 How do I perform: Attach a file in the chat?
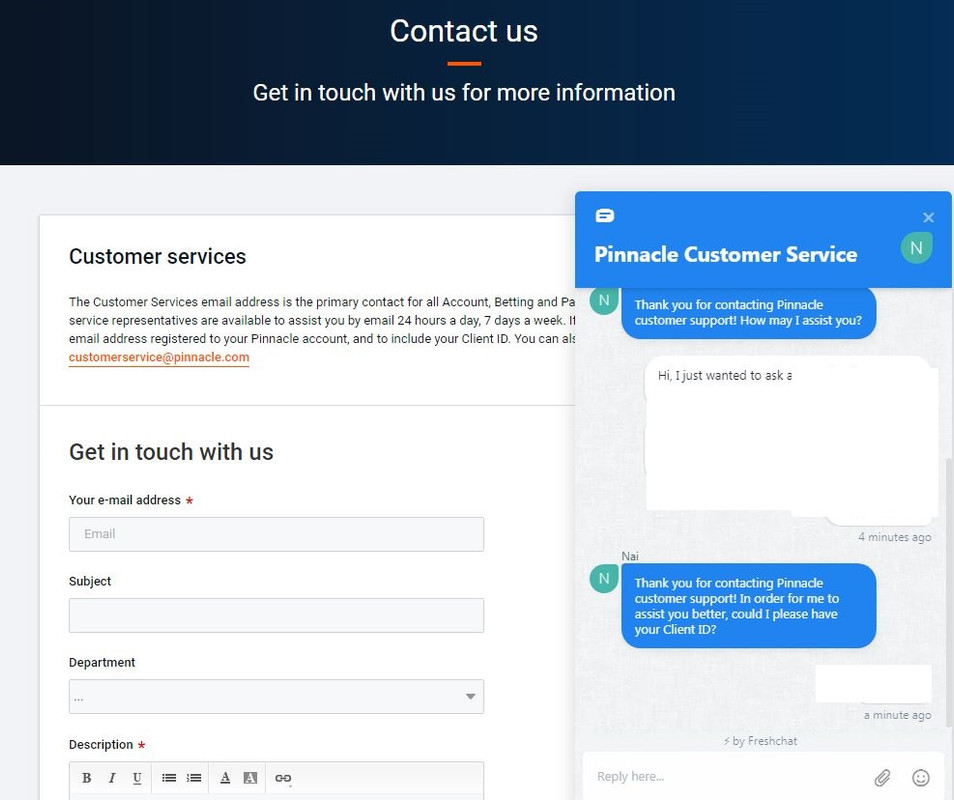pos(882,777)
